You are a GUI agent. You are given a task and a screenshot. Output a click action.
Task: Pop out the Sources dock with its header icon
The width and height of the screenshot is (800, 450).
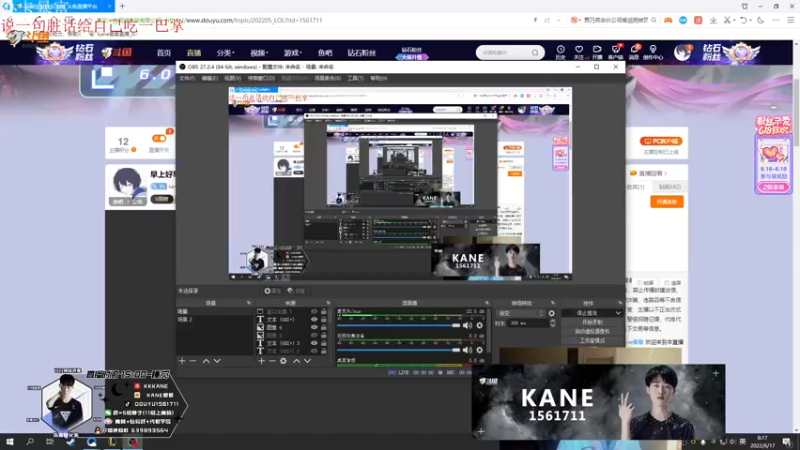pos(328,303)
